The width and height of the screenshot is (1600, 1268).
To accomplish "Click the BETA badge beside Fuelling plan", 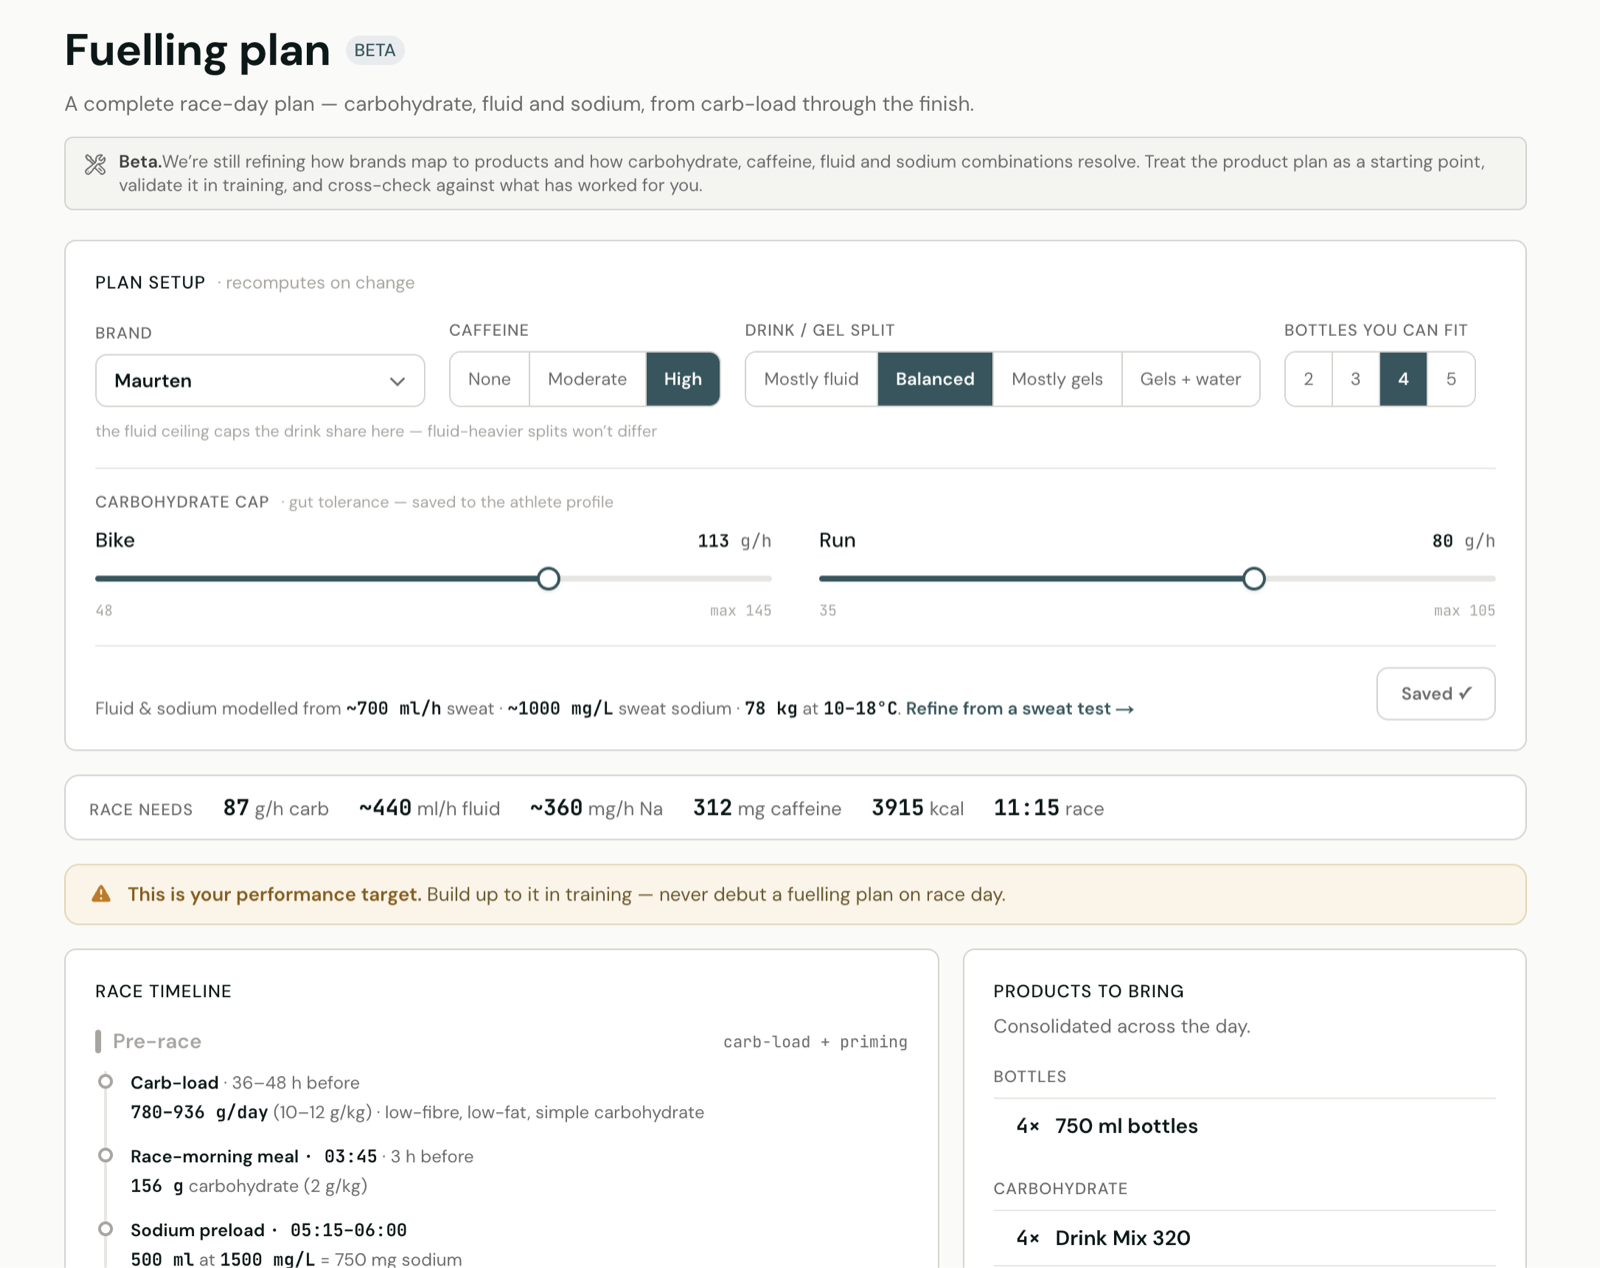I will point(375,50).
